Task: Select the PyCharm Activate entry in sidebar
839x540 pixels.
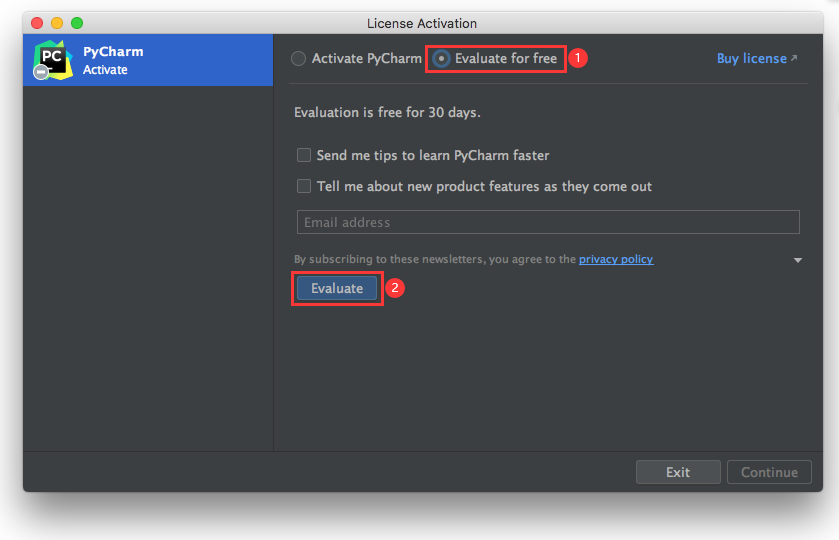Action: [148, 60]
